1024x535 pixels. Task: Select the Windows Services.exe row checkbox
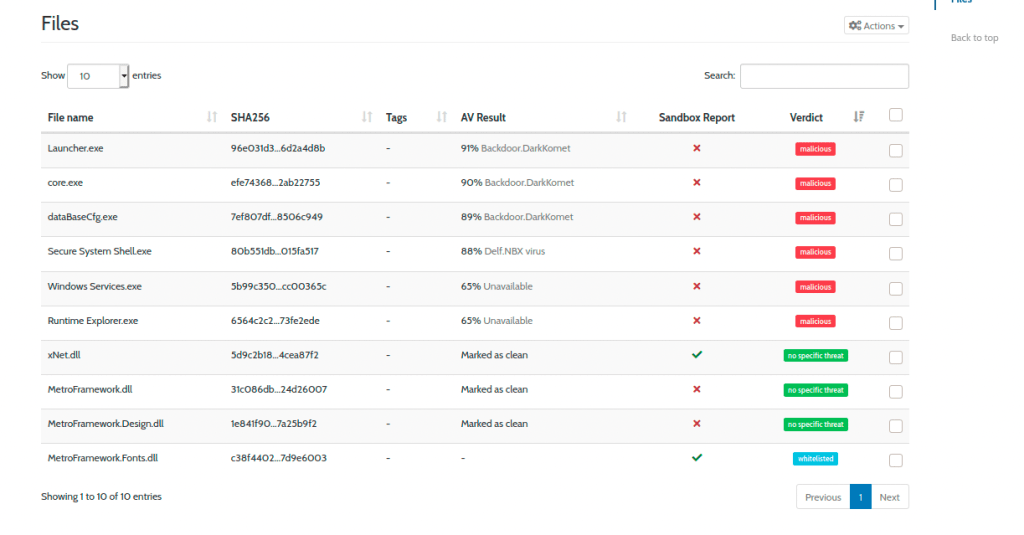pos(895,288)
